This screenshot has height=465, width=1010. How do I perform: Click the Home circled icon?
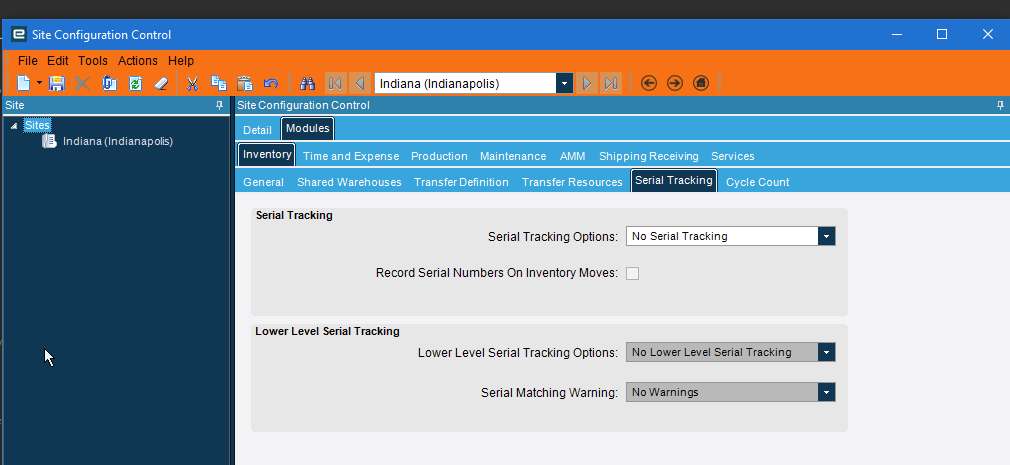tap(701, 83)
